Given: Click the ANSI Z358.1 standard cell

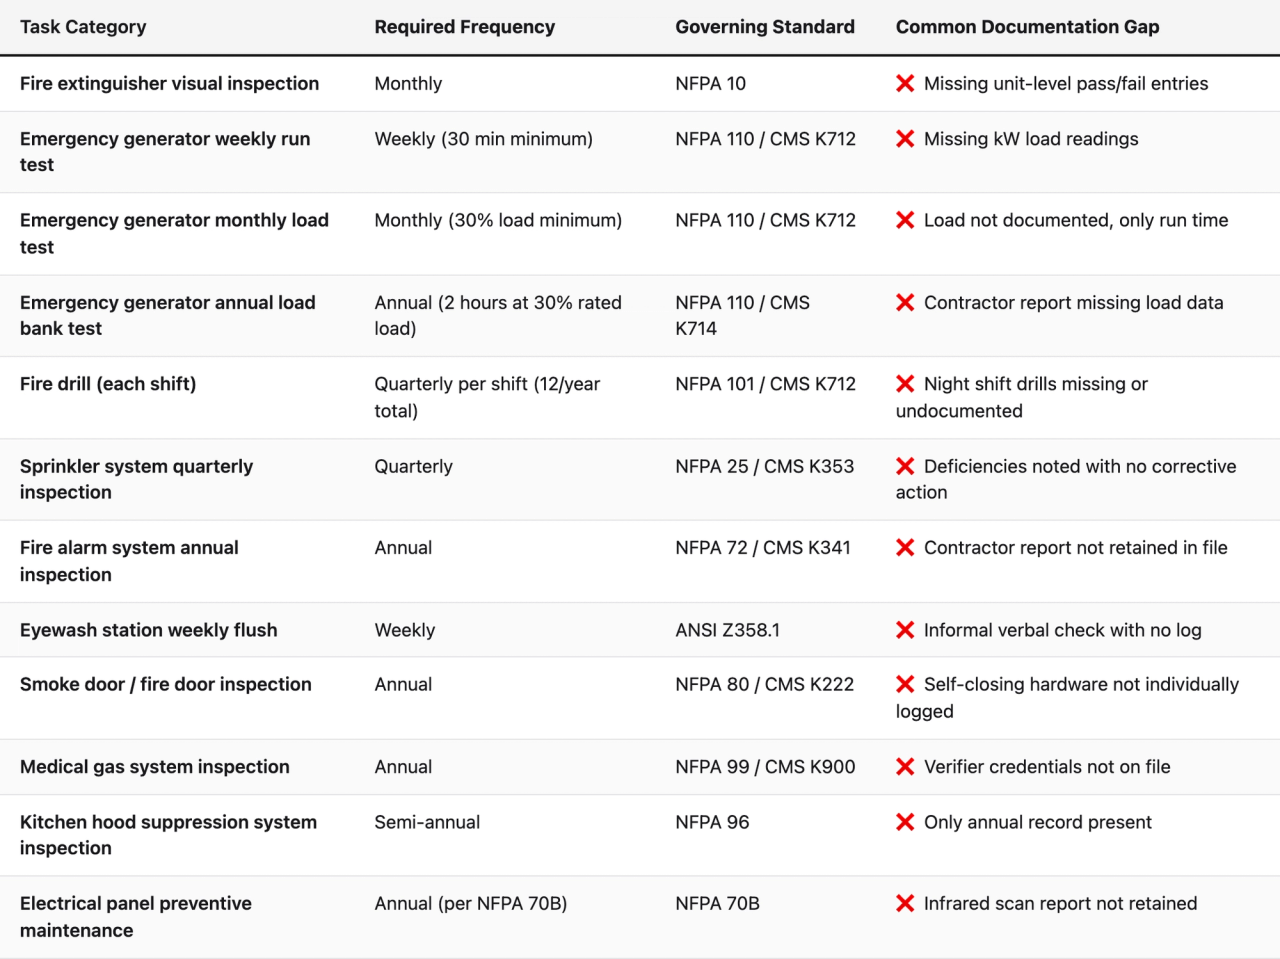Looking at the screenshot, I should (727, 630).
